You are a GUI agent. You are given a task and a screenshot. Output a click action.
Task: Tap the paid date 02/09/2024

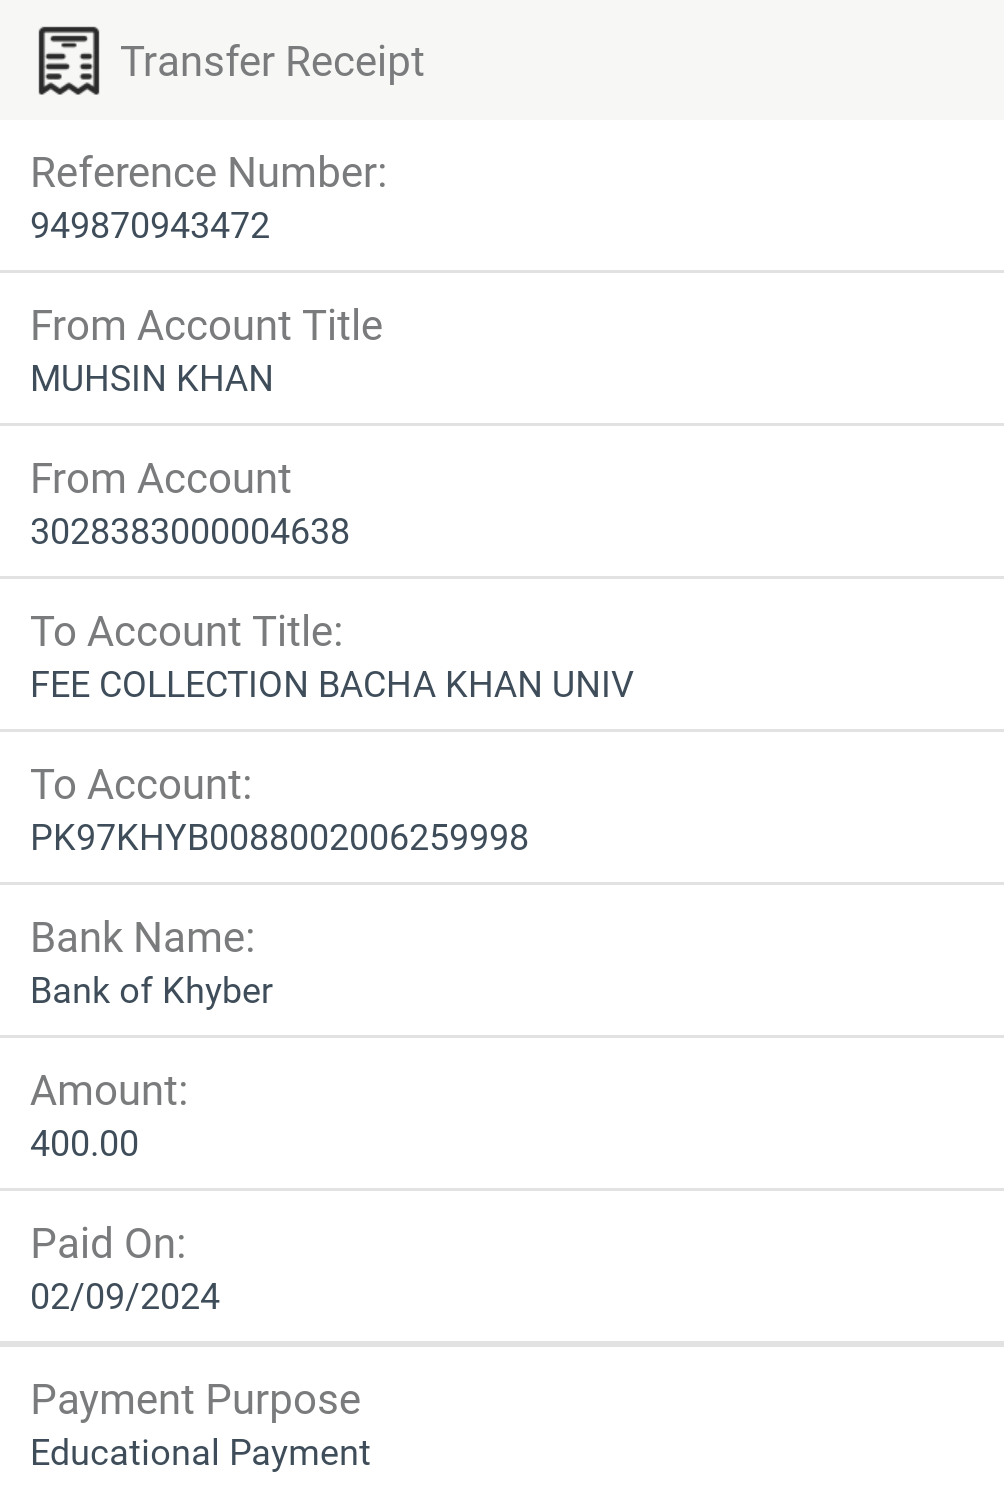126,1297
